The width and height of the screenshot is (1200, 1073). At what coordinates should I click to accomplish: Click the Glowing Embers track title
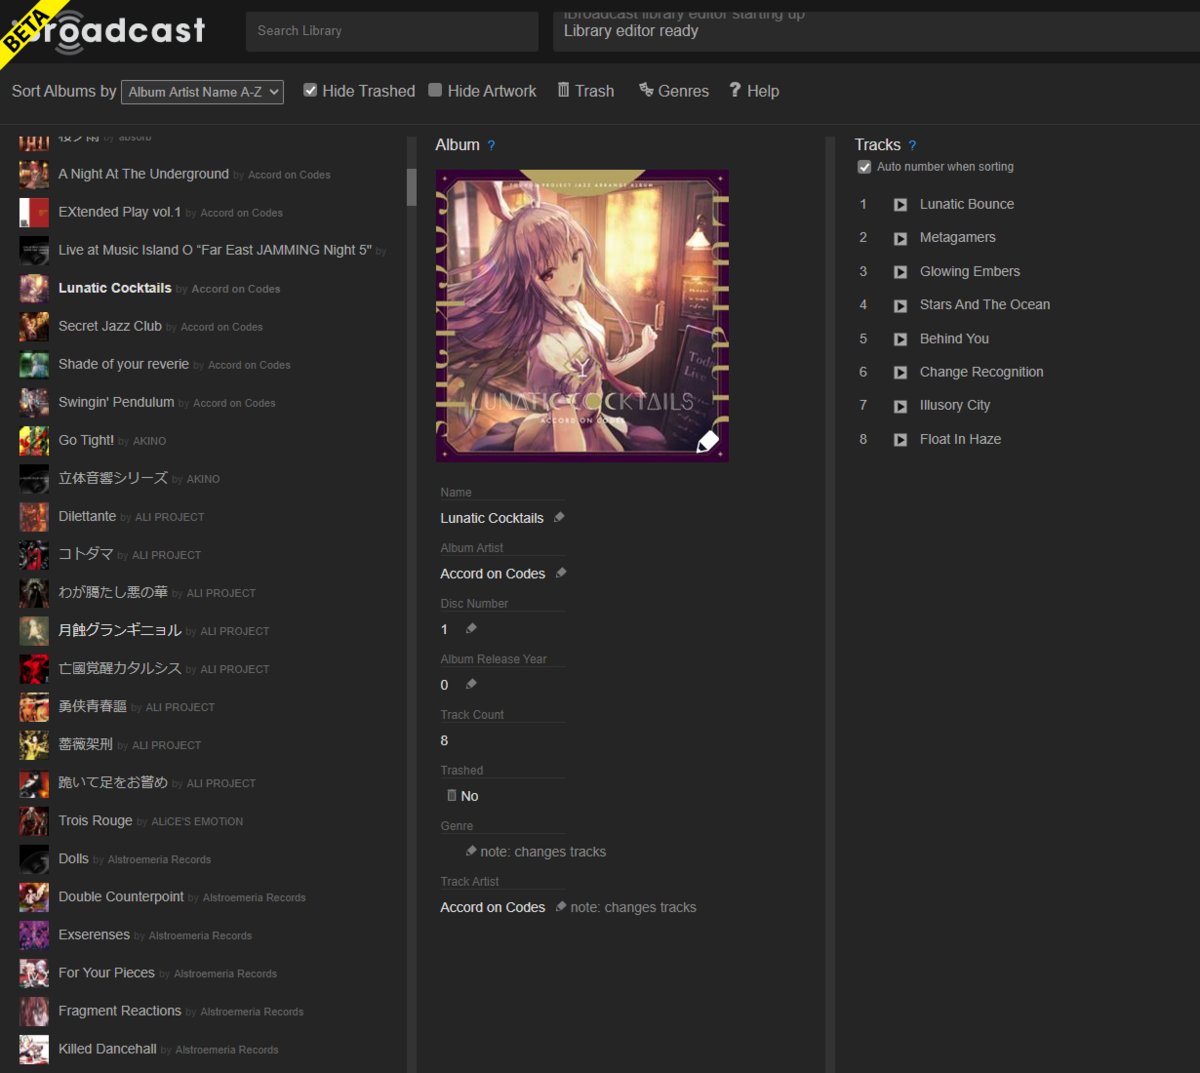[x=970, y=271]
